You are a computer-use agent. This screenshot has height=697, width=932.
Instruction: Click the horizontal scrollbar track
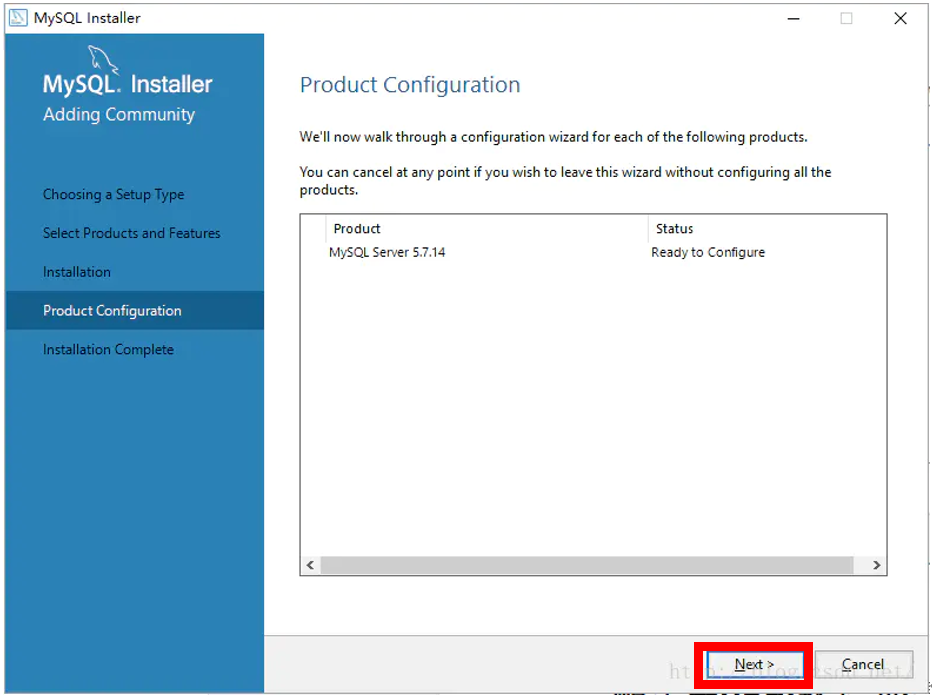(x=590, y=564)
